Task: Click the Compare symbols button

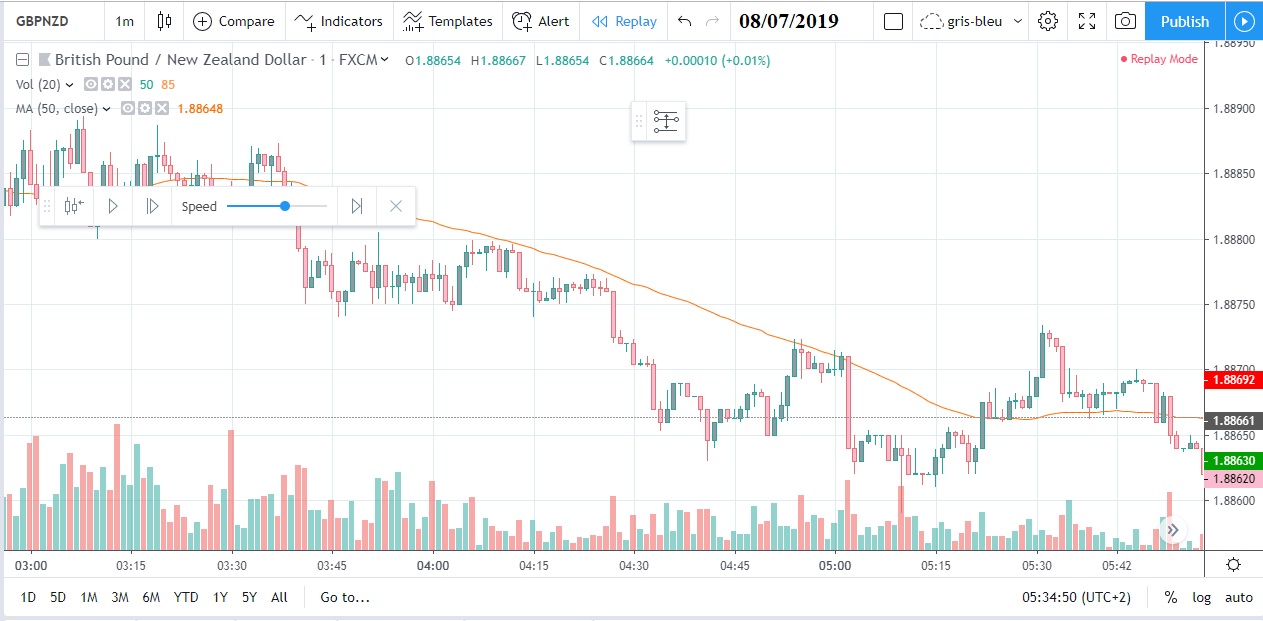Action: coord(234,21)
